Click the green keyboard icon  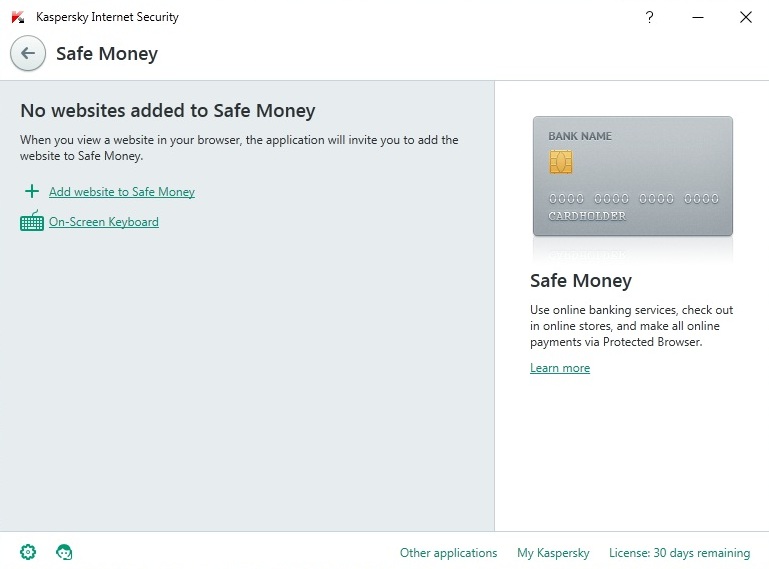click(x=32, y=221)
